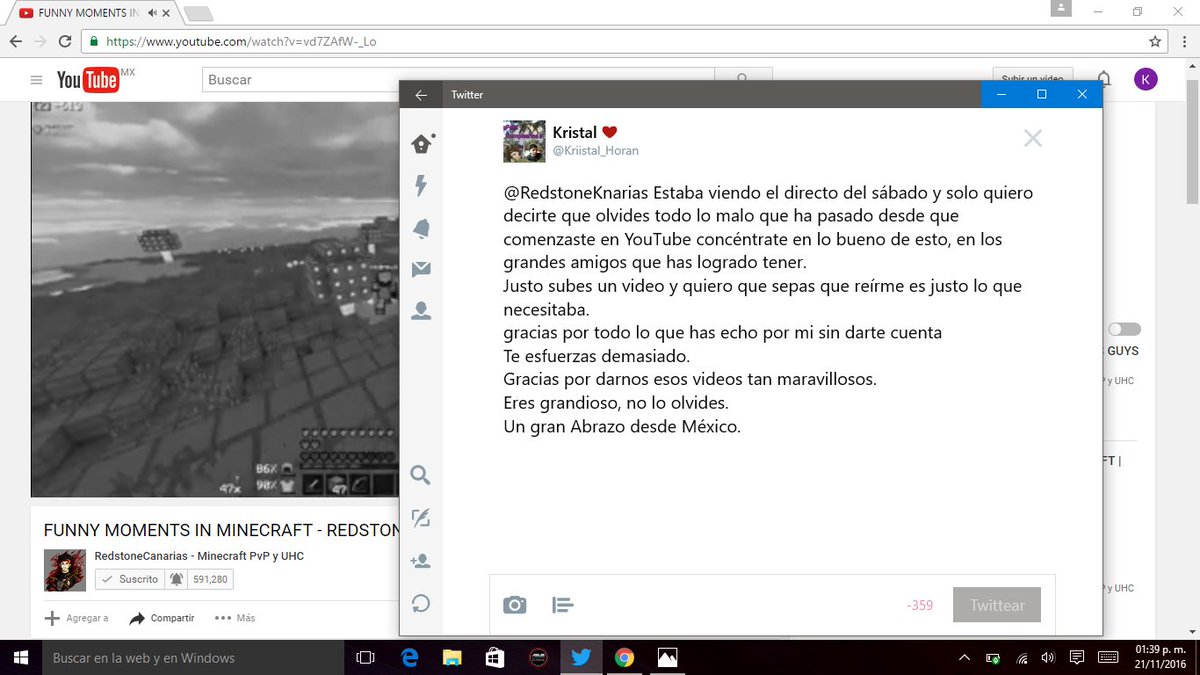1200x675 pixels.
Task: Open Notifications bell in Twitter sidebar
Action: (421, 228)
